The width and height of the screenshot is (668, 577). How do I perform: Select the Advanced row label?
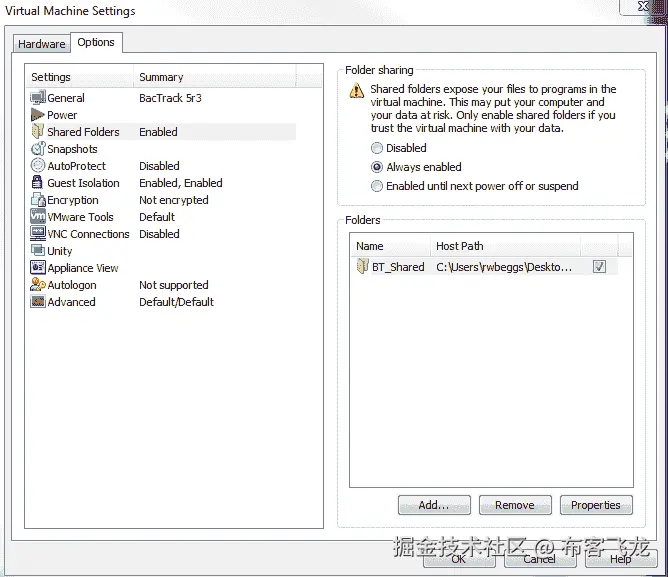point(71,302)
